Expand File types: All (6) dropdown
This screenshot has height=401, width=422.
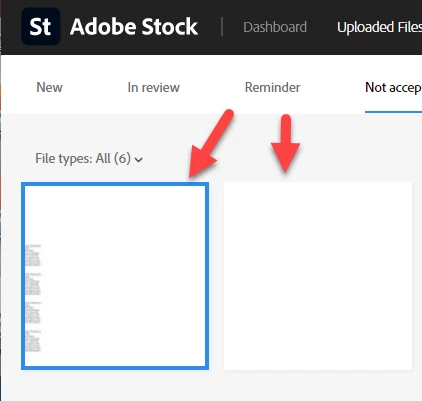[89, 158]
